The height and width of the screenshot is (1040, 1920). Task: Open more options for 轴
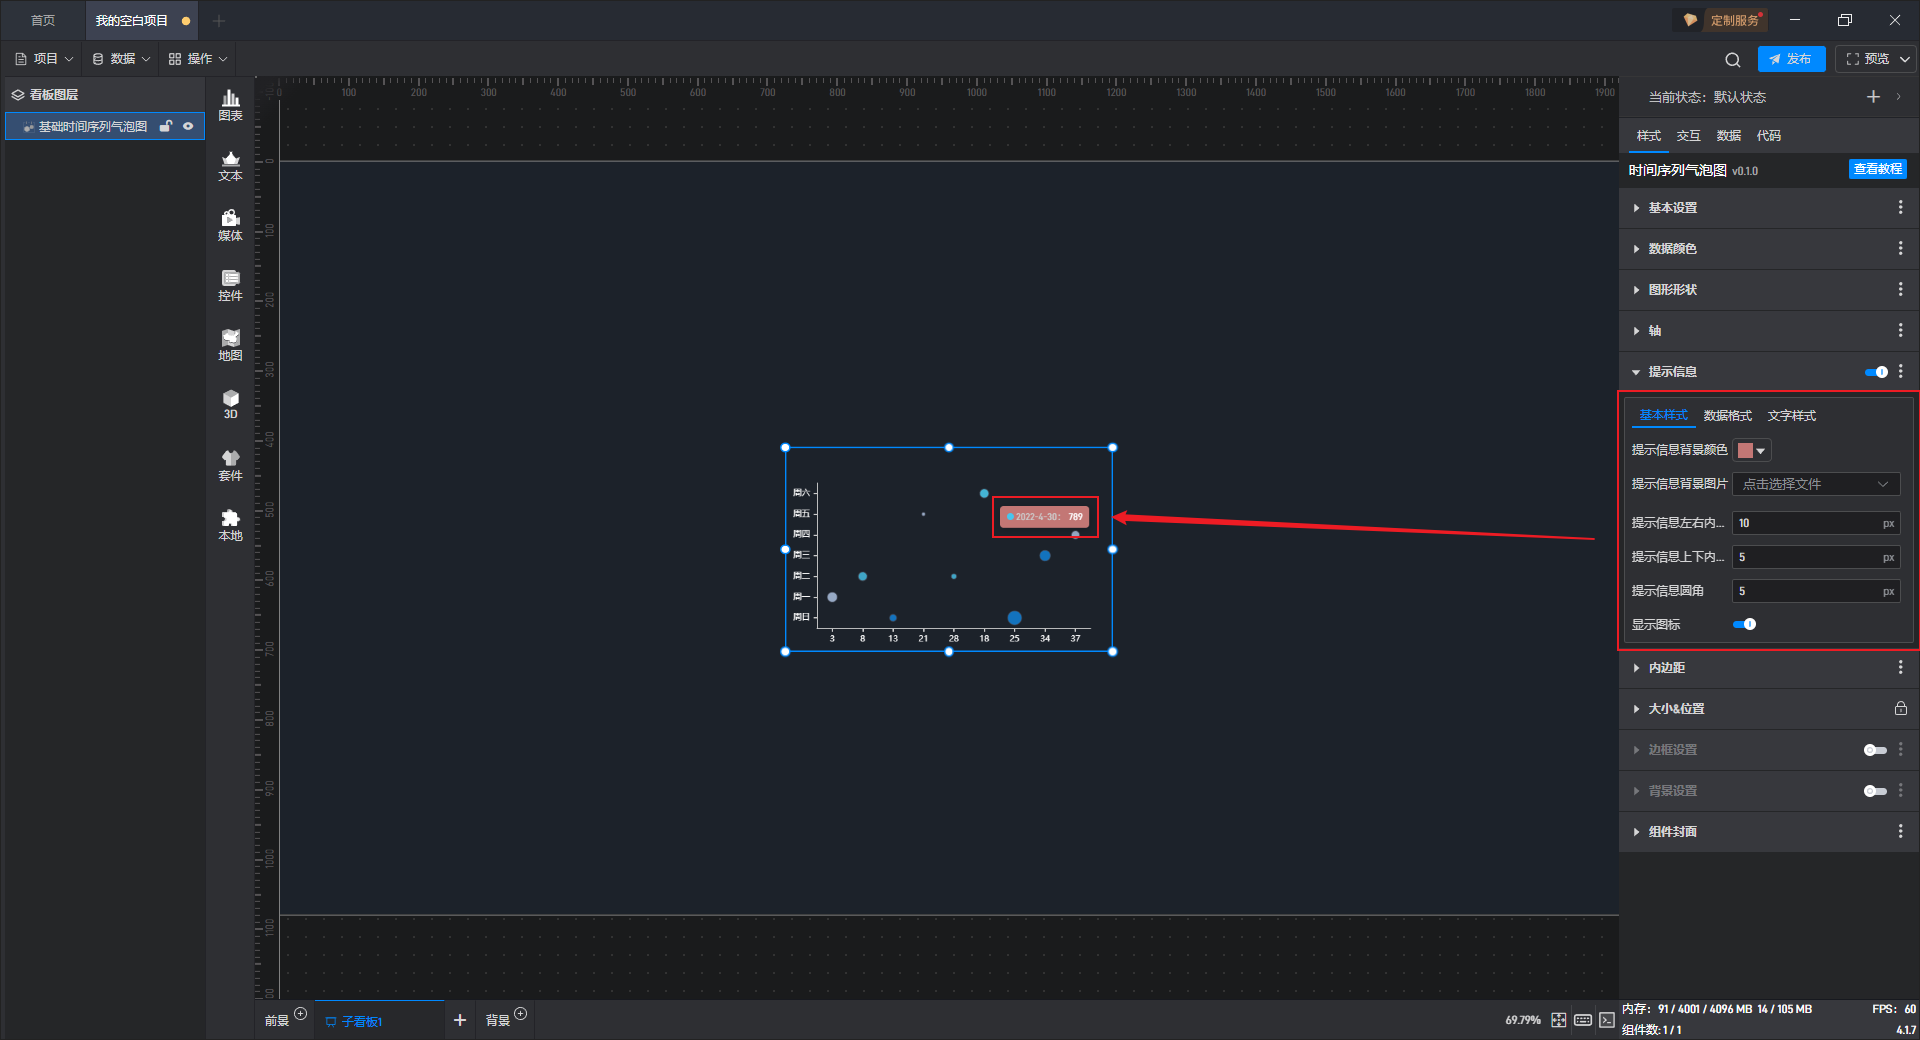(x=1900, y=330)
